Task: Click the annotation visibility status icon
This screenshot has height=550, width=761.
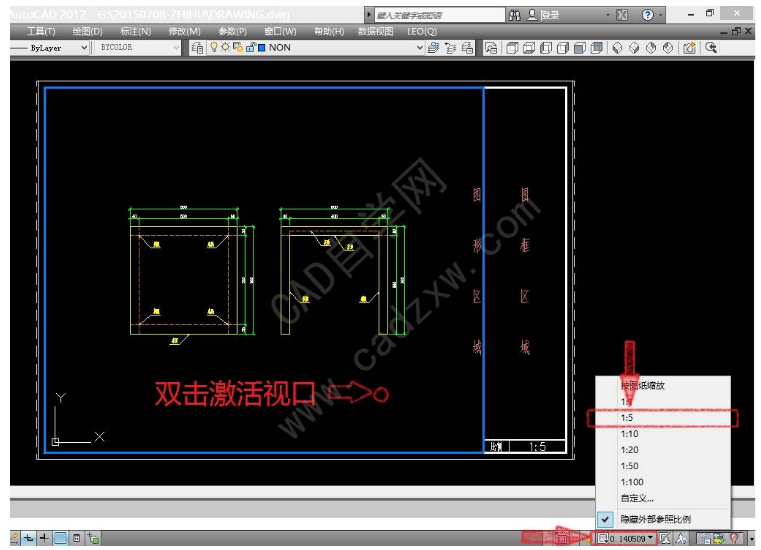Action: point(665,538)
